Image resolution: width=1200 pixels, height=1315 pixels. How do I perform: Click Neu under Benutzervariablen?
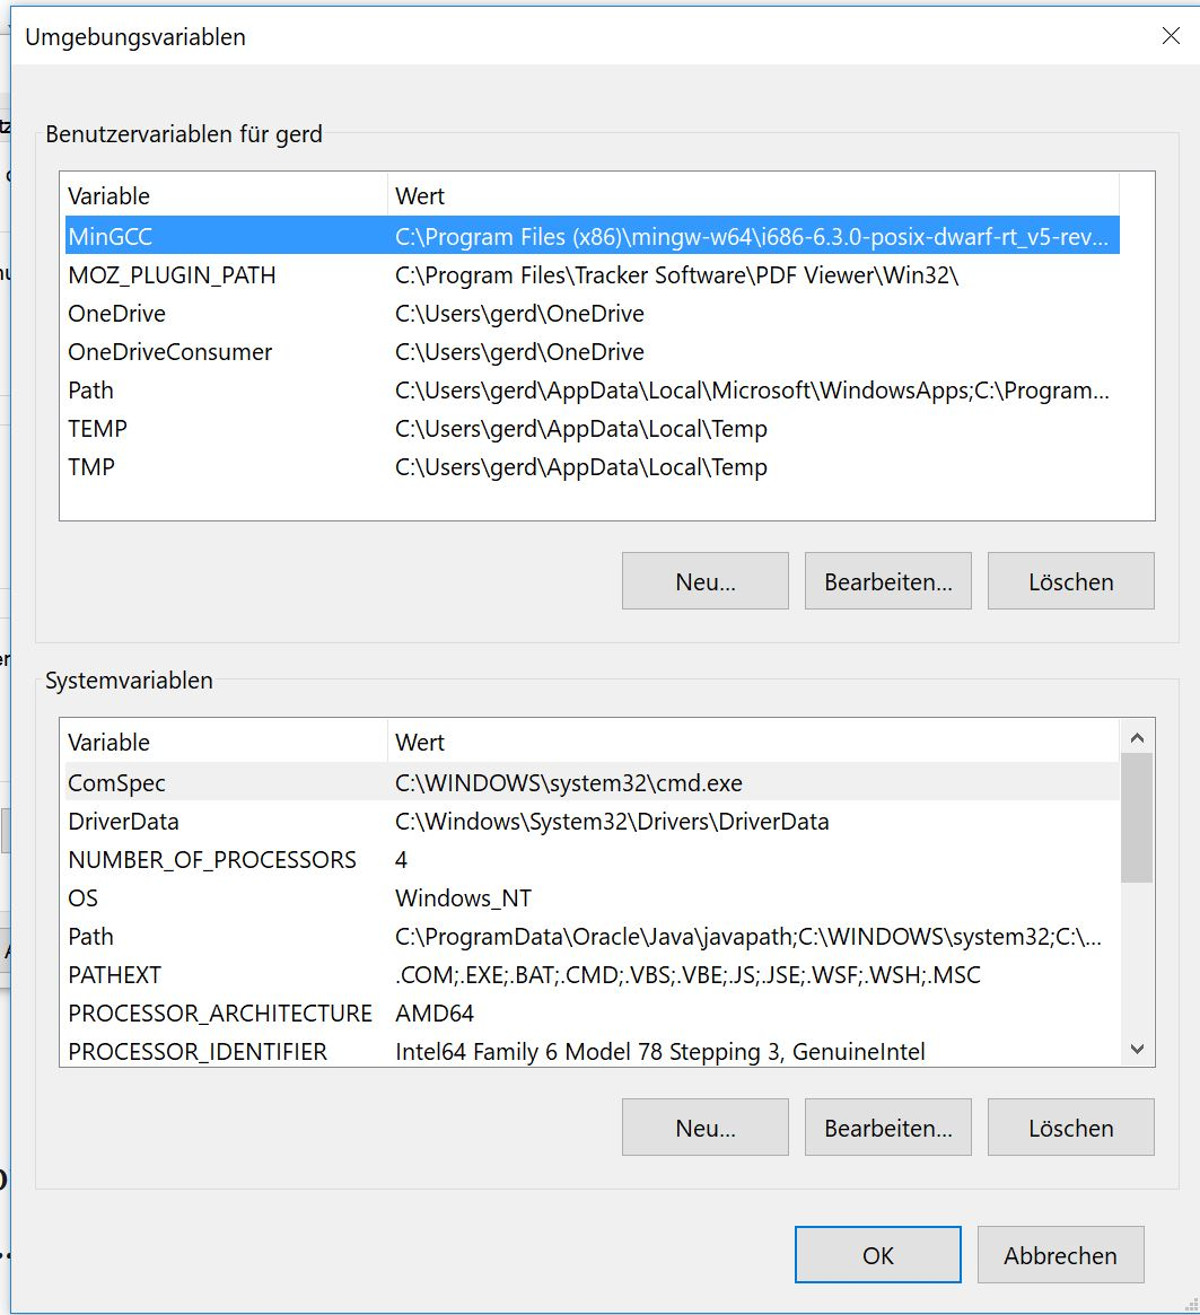pos(704,580)
